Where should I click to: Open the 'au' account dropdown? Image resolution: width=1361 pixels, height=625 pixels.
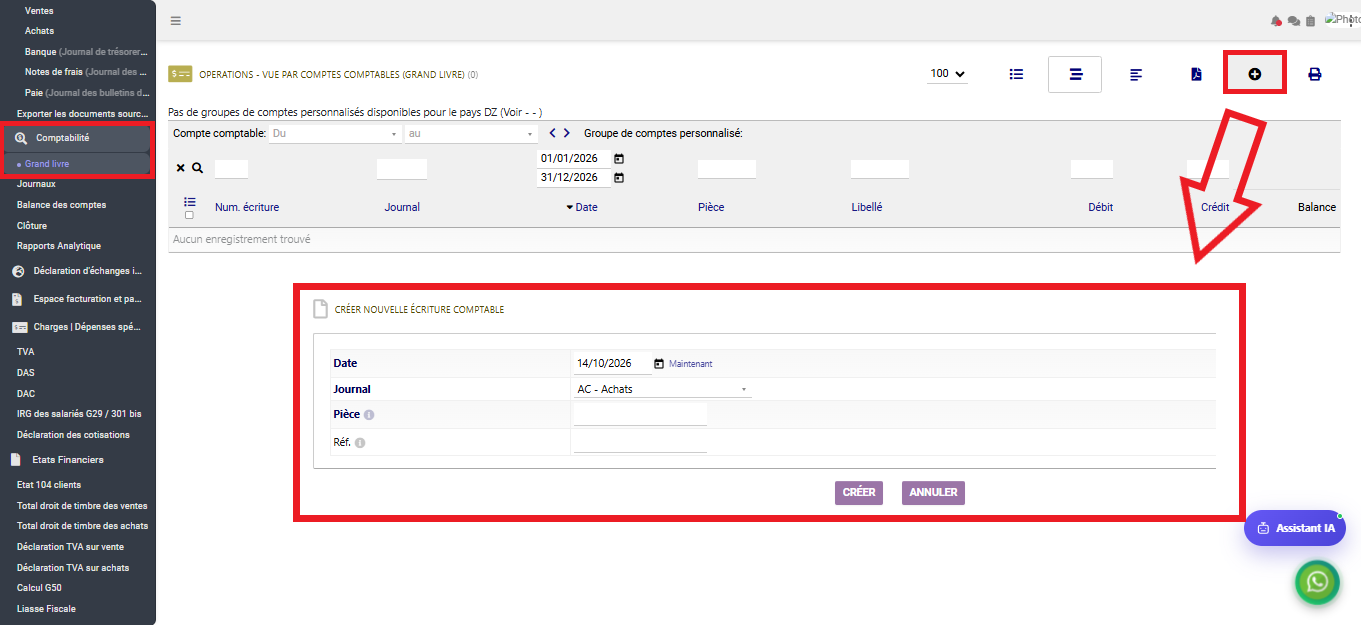click(x=472, y=134)
